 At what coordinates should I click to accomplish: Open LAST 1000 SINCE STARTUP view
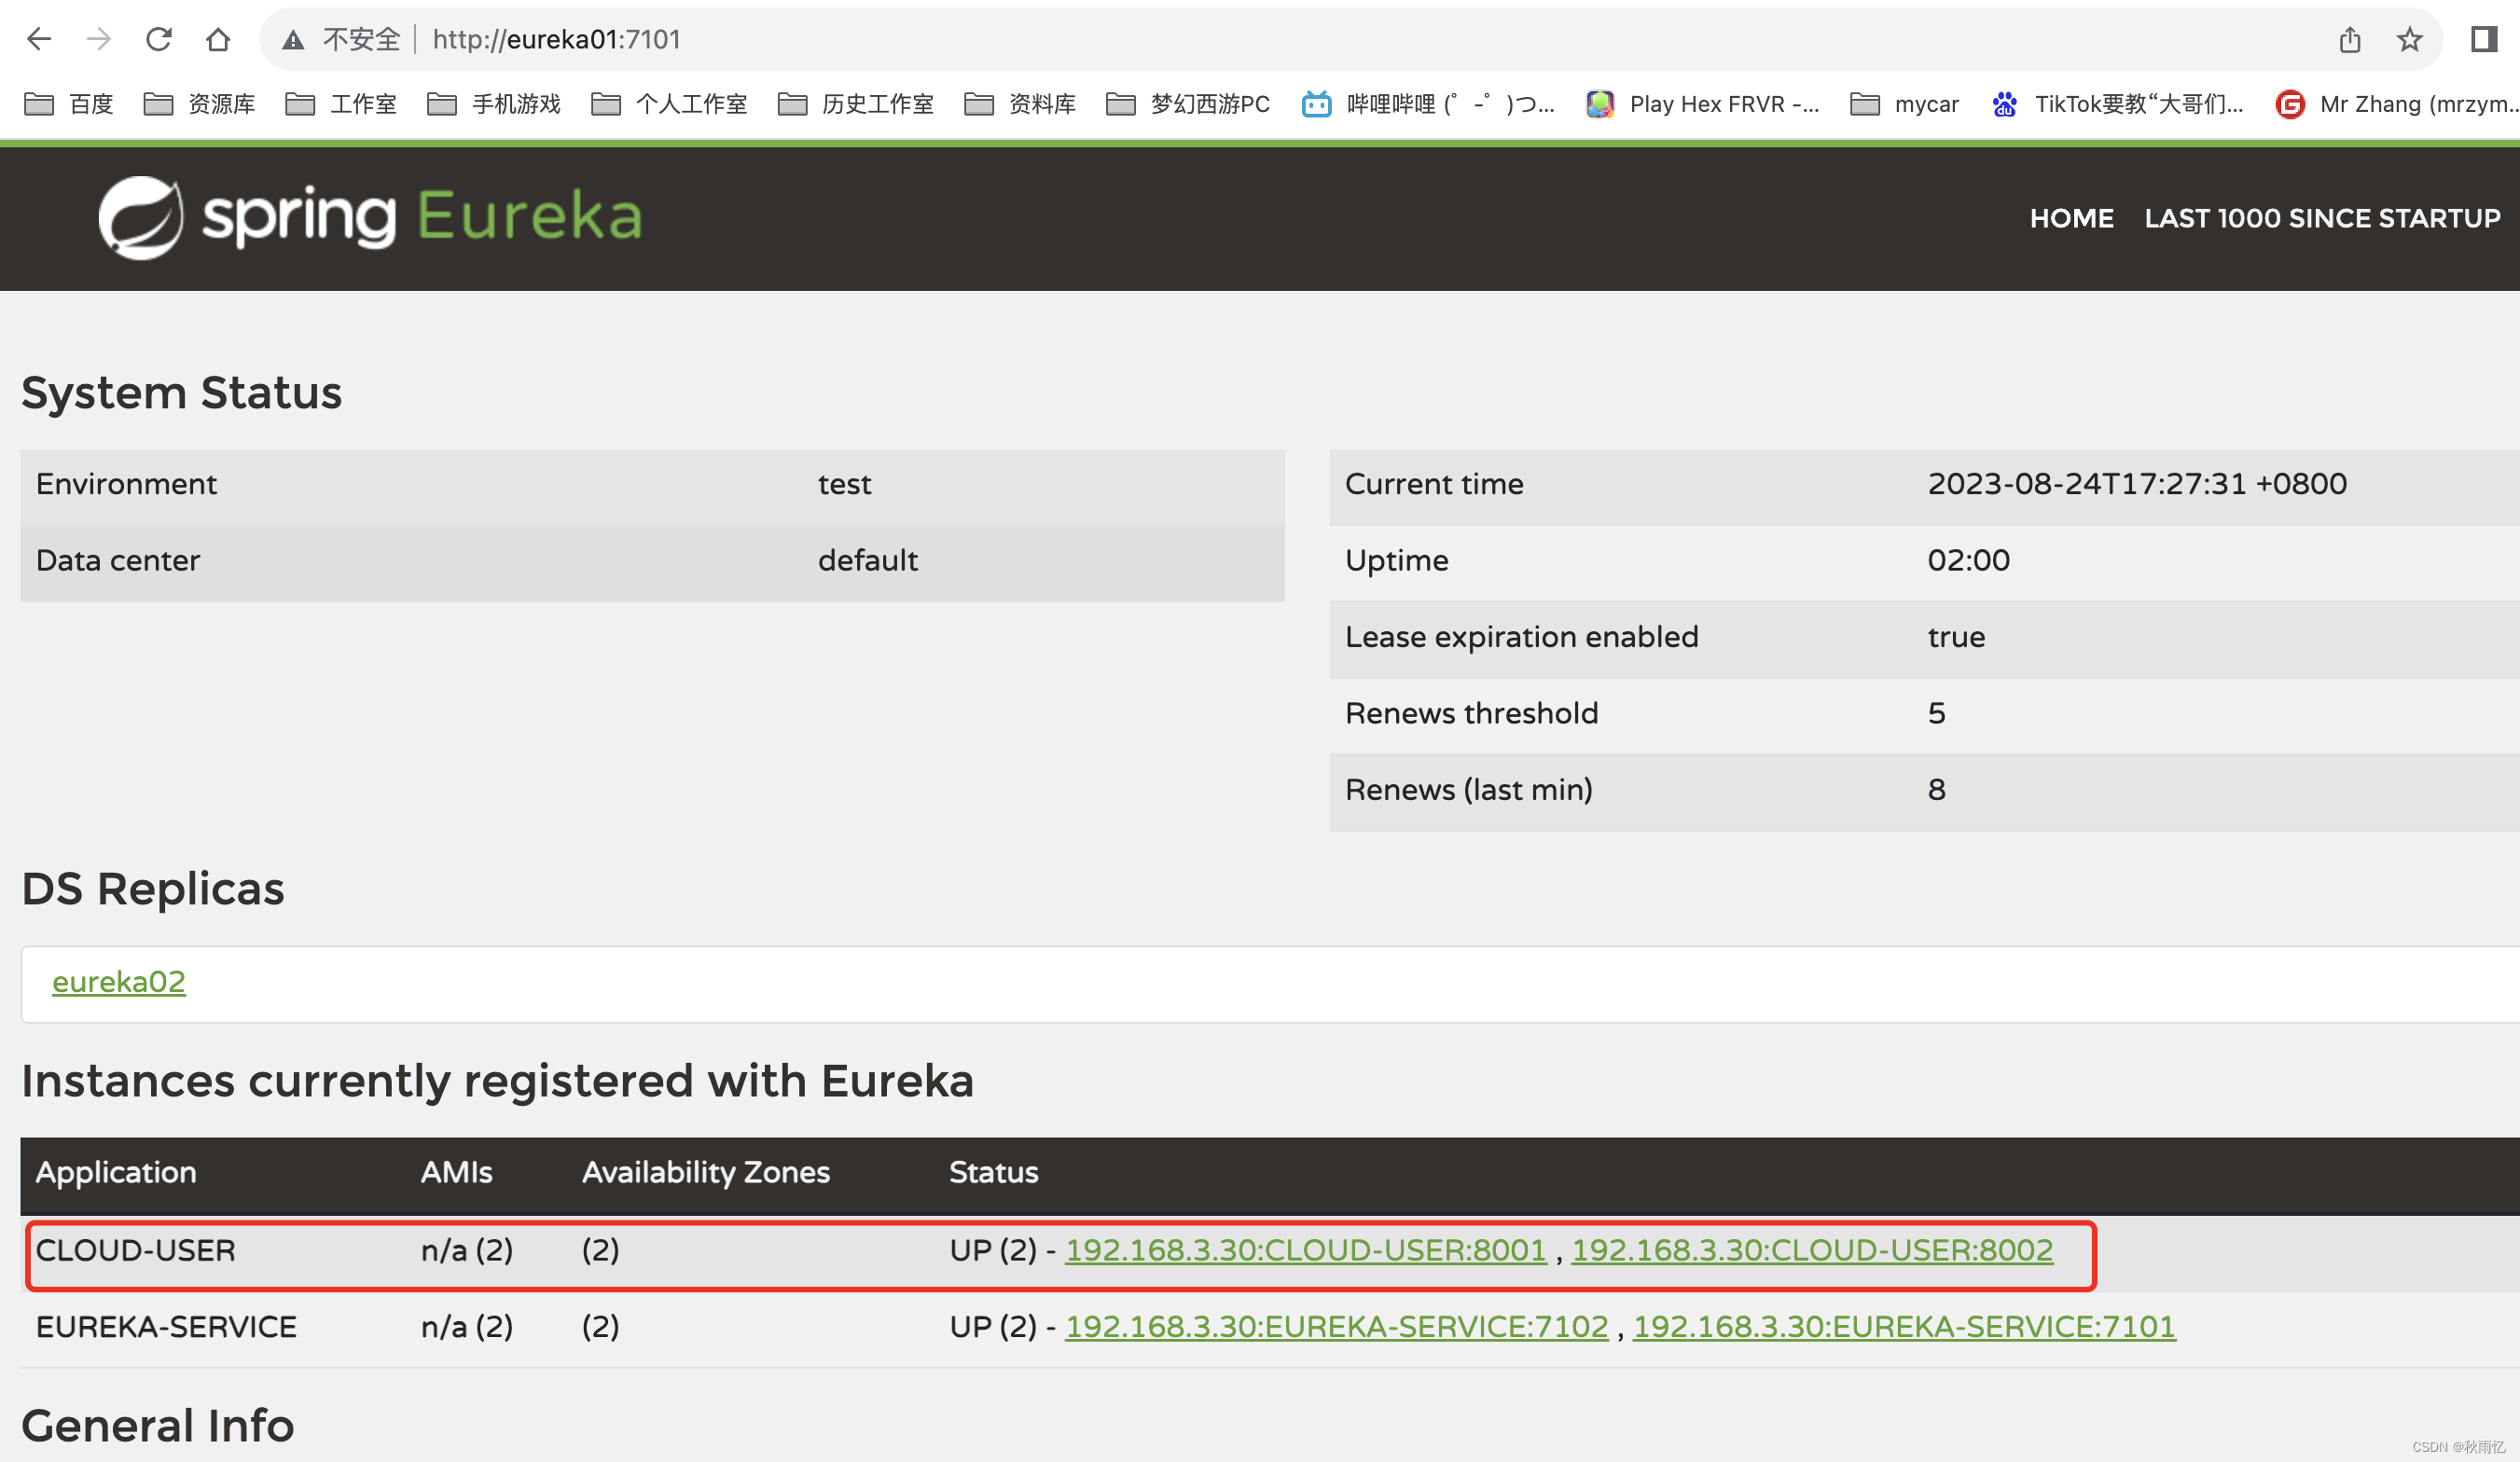click(x=2322, y=218)
